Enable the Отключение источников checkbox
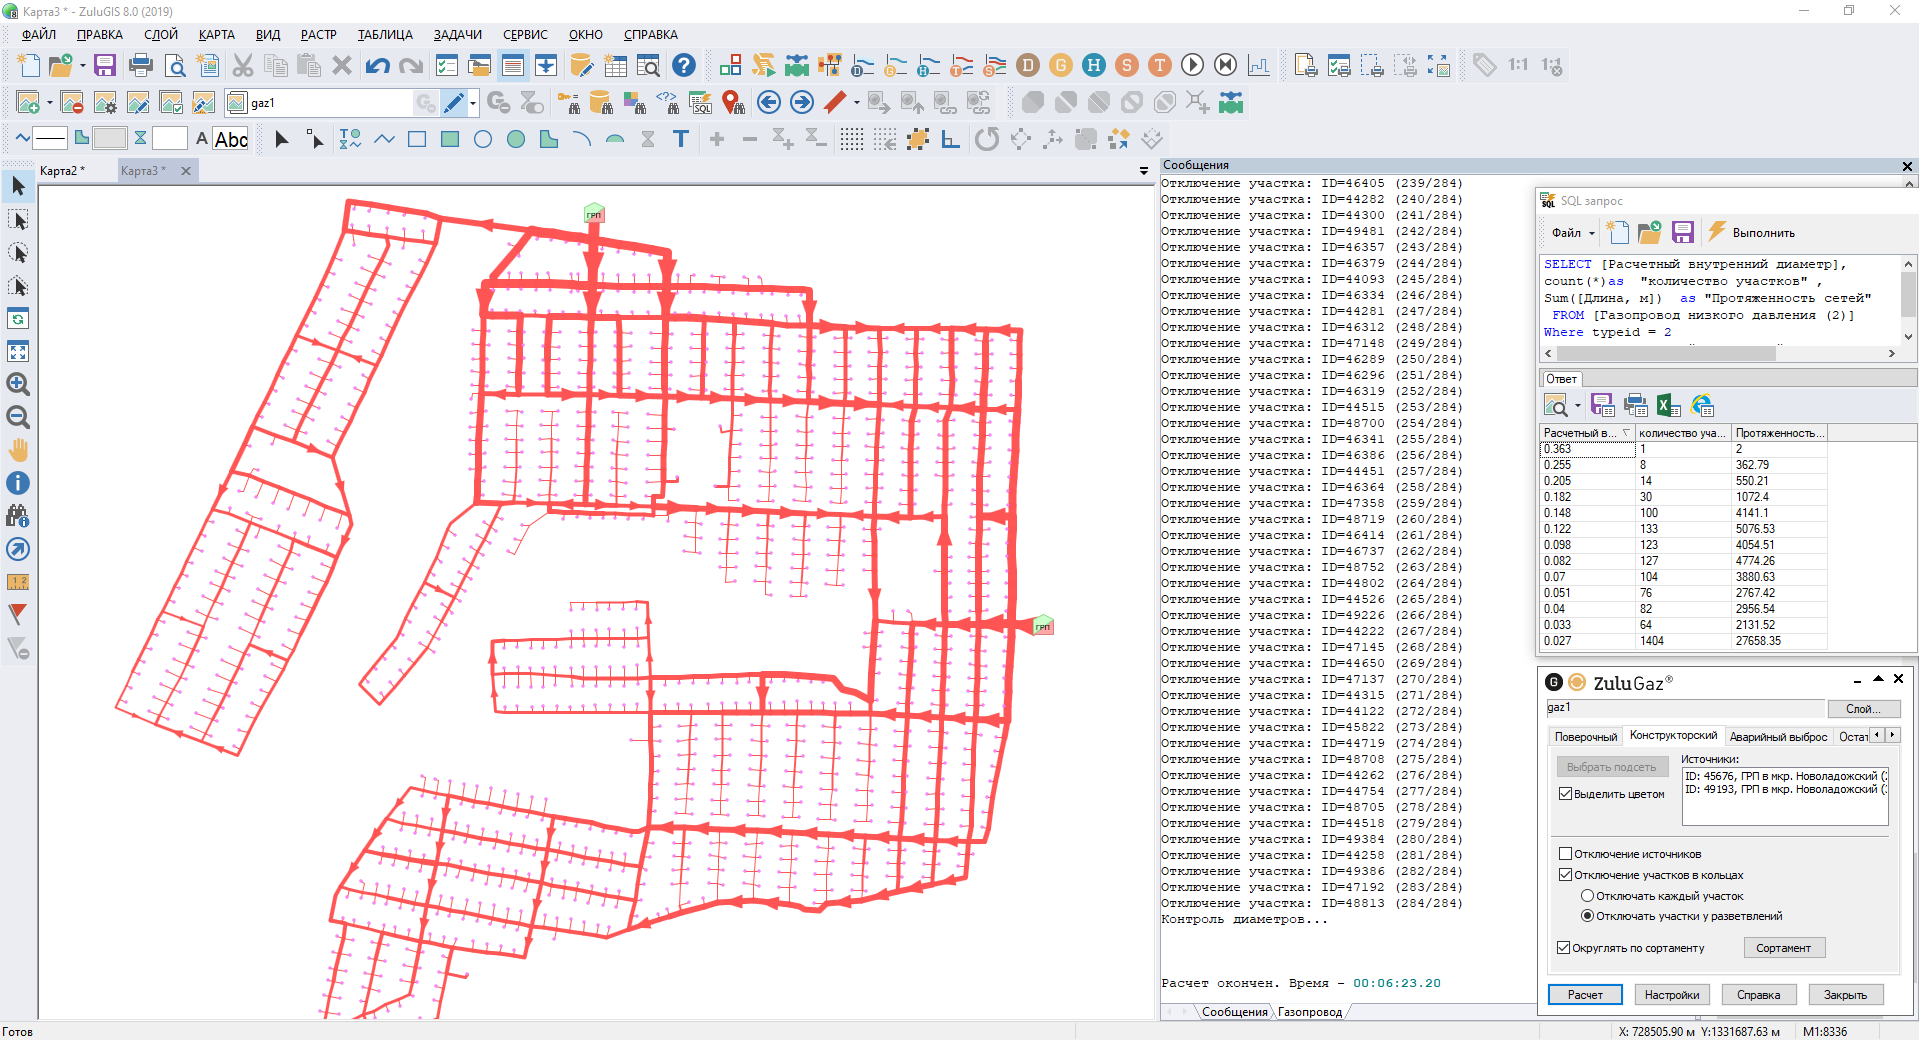This screenshot has width=1919, height=1040. pos(1566,854)
